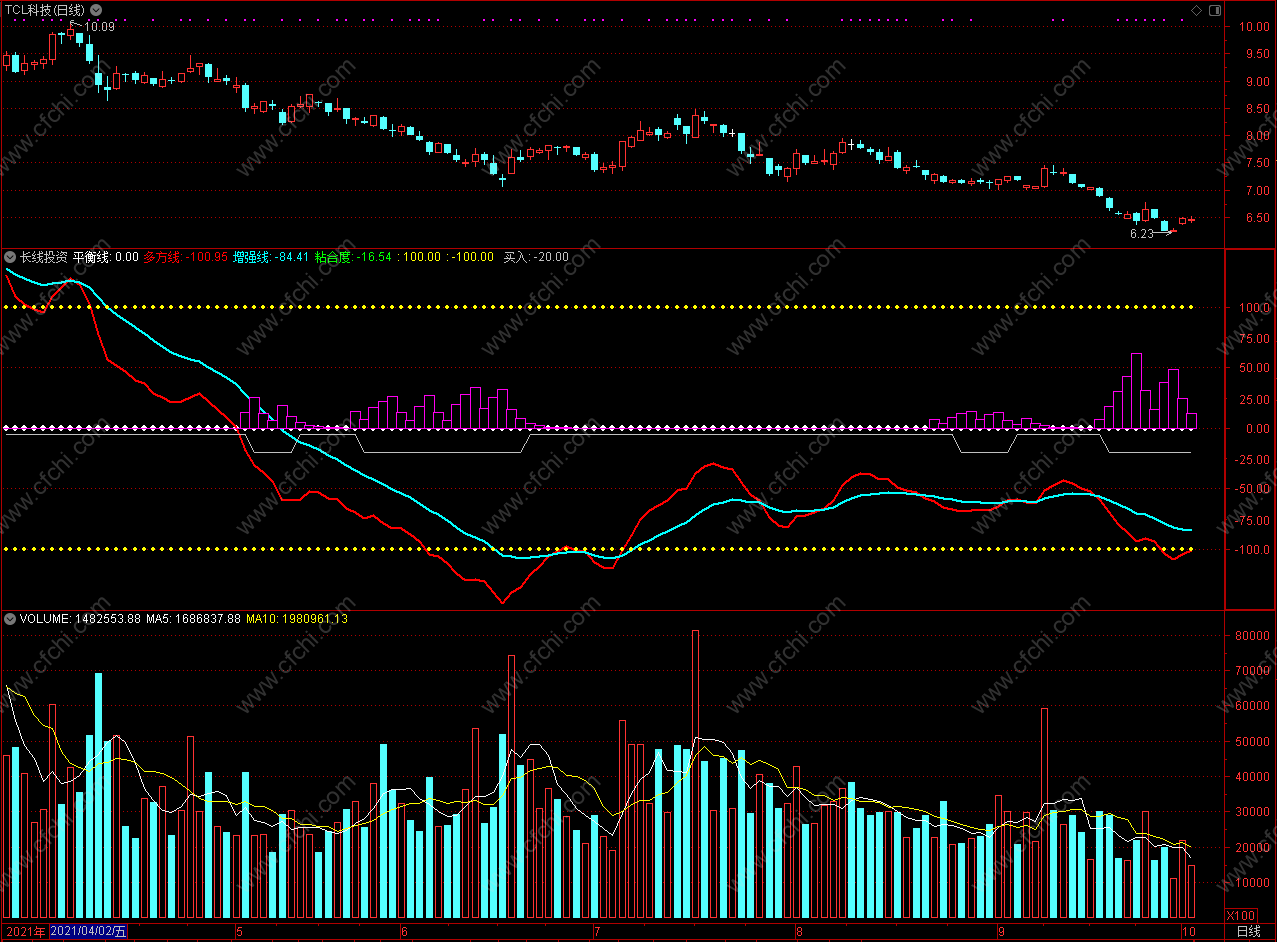The image size is (1277, 942).
Task: Click the 粘合度: -16.54 legend entry
Action: point(351,257)
